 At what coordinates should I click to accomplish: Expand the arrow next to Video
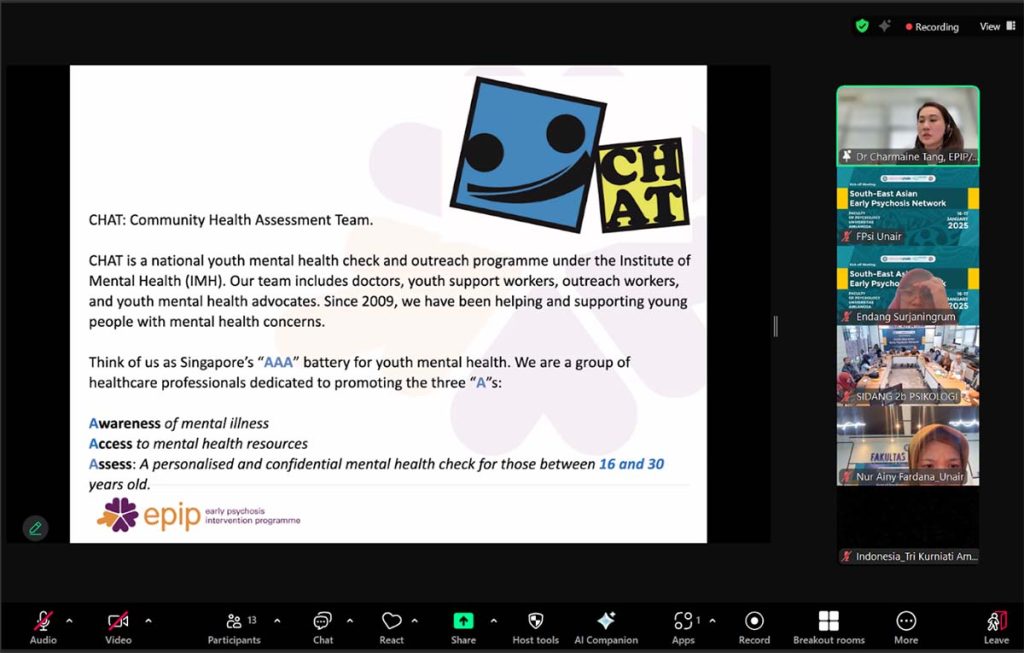pyautogui.click(x=148, y=621)
